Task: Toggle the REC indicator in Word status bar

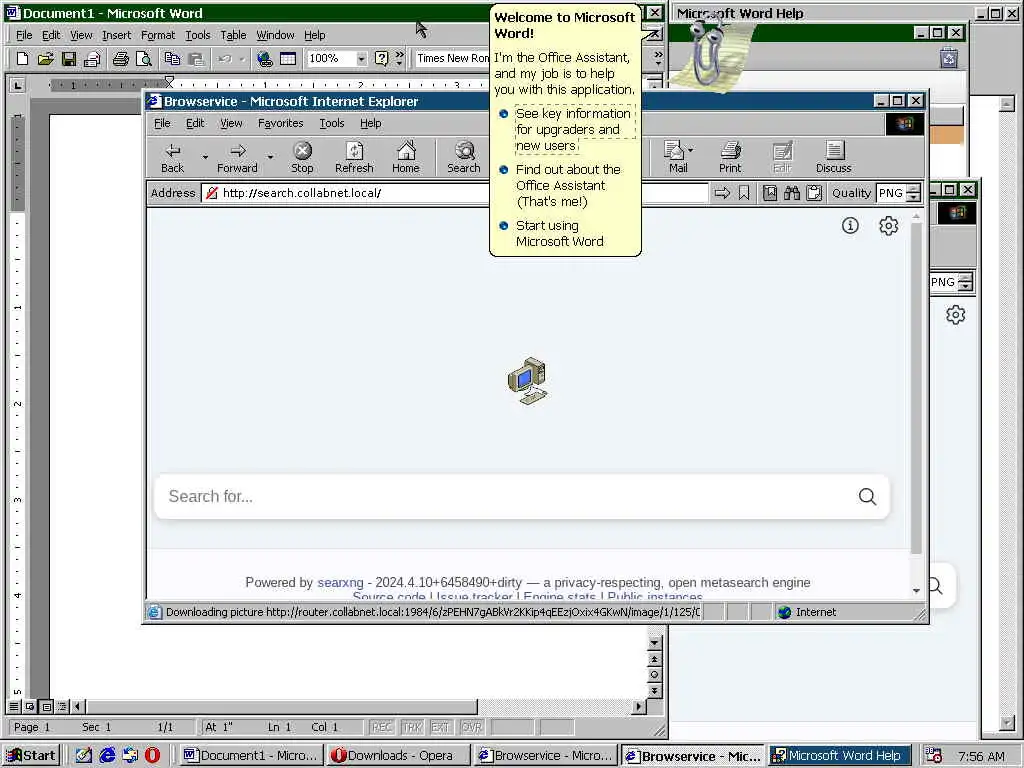Action: [381, 727]
